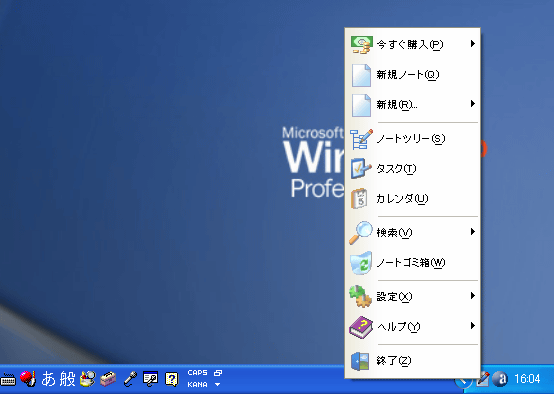Viewport: 554px width, 394px height.
Task: Open the IME Pad cup icon
Action: (x=88, y=378)
